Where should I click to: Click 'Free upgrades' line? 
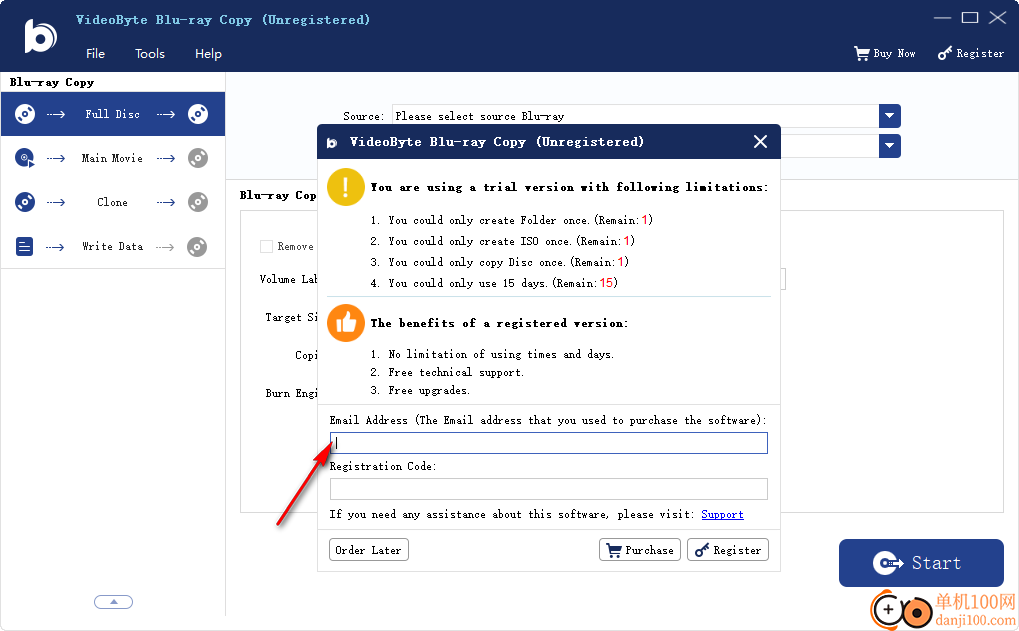click(x=420, y=391)
